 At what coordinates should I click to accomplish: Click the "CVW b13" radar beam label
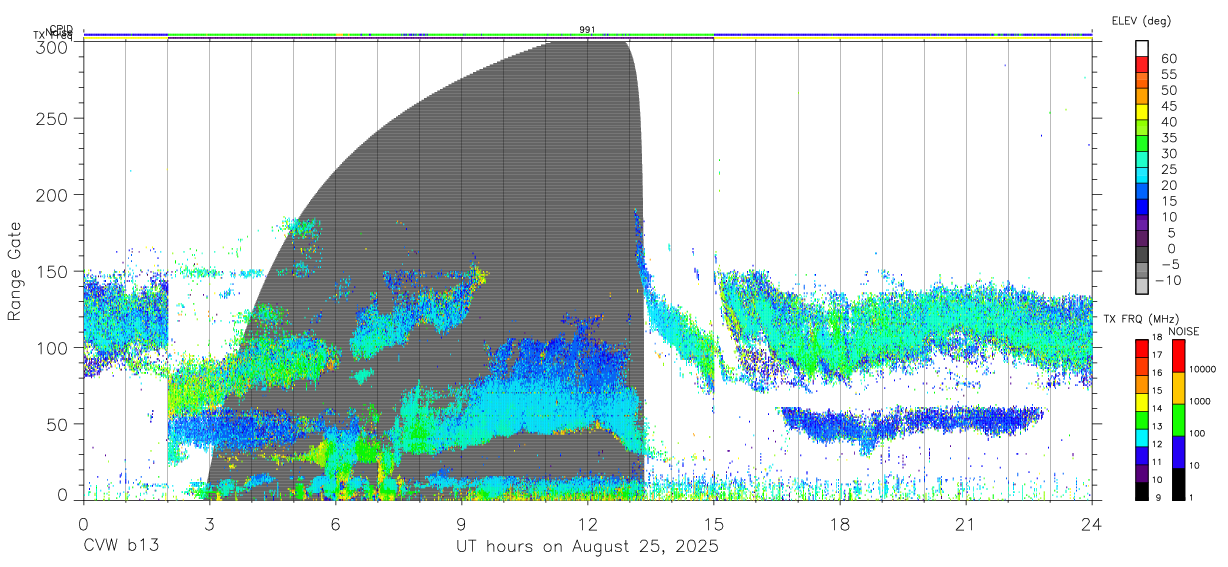121,547
